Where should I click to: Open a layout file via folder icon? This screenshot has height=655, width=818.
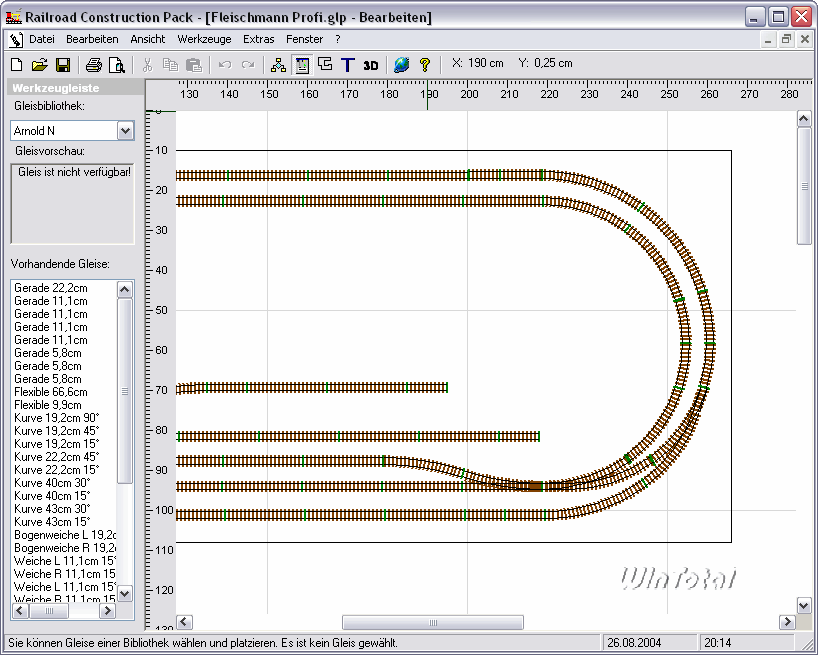[x=39, y=64]
